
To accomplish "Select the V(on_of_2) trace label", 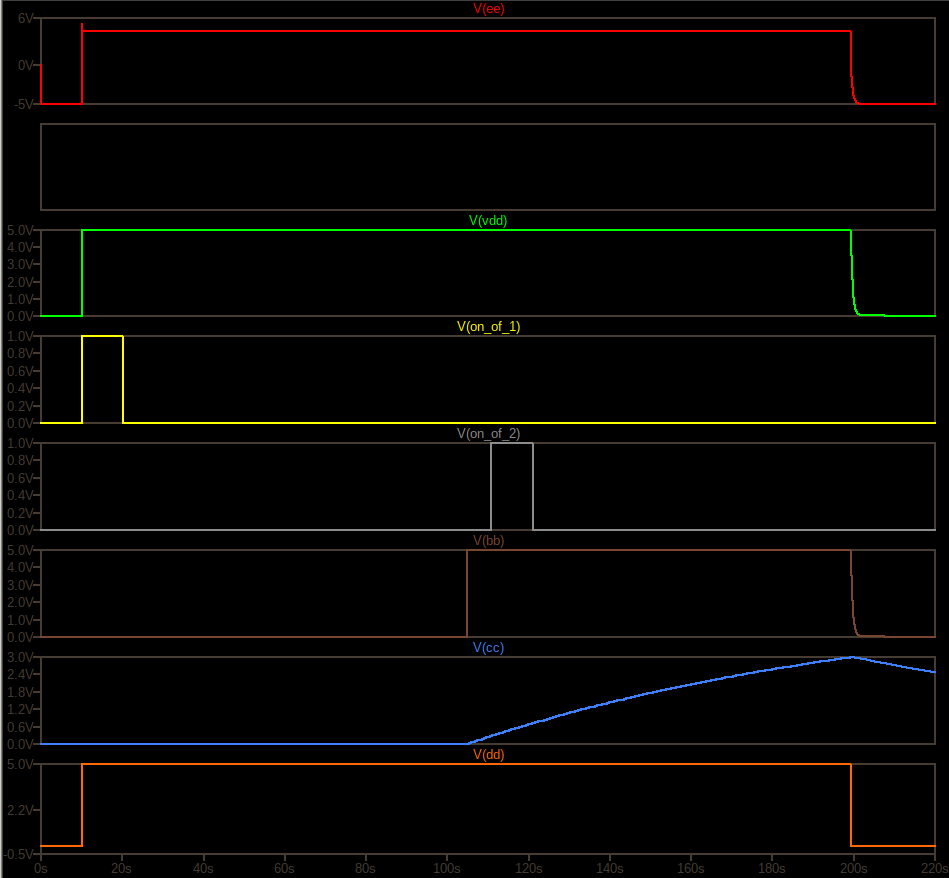I will [x=488, y=433].
